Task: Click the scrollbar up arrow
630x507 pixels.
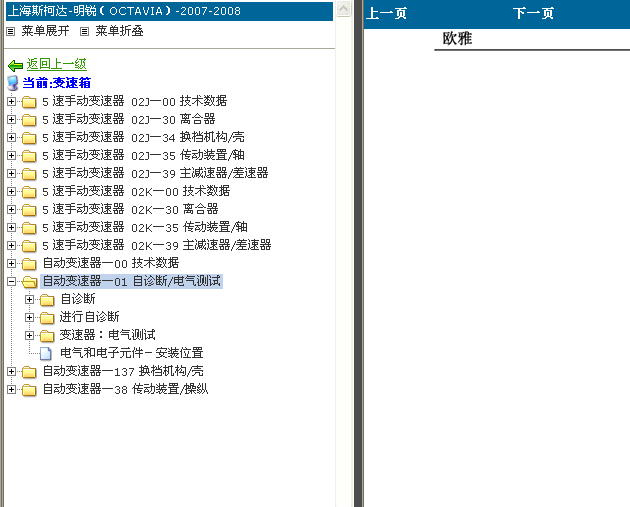Action: coord(344,9)
